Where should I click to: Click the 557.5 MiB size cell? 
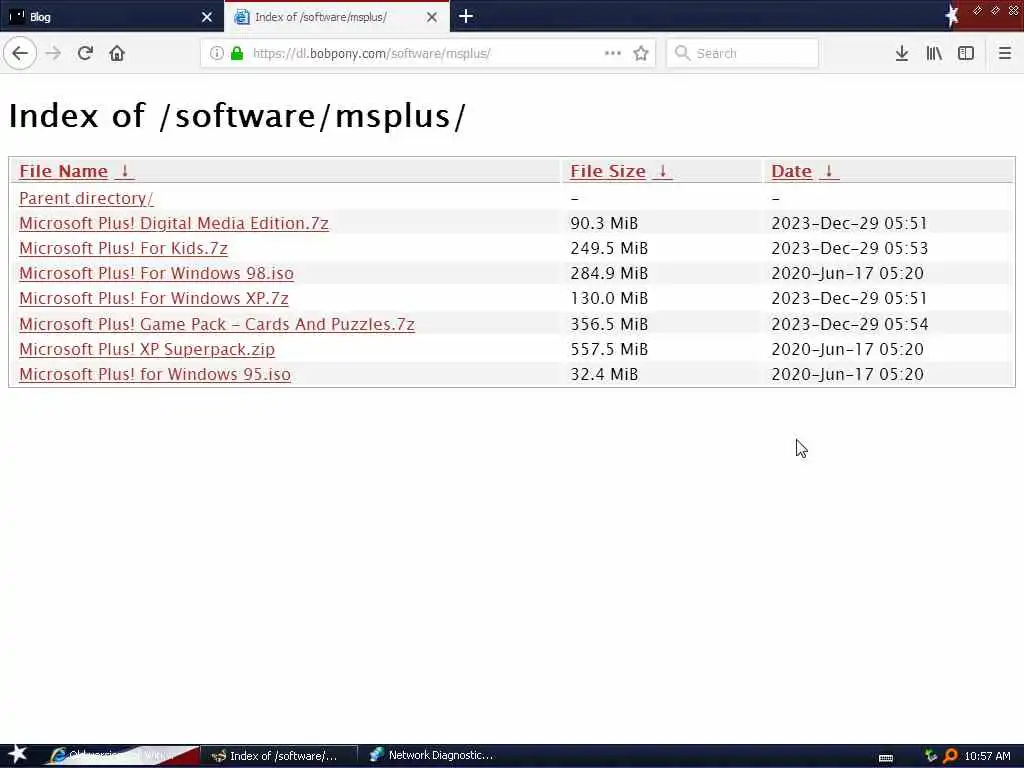(609, 349)
